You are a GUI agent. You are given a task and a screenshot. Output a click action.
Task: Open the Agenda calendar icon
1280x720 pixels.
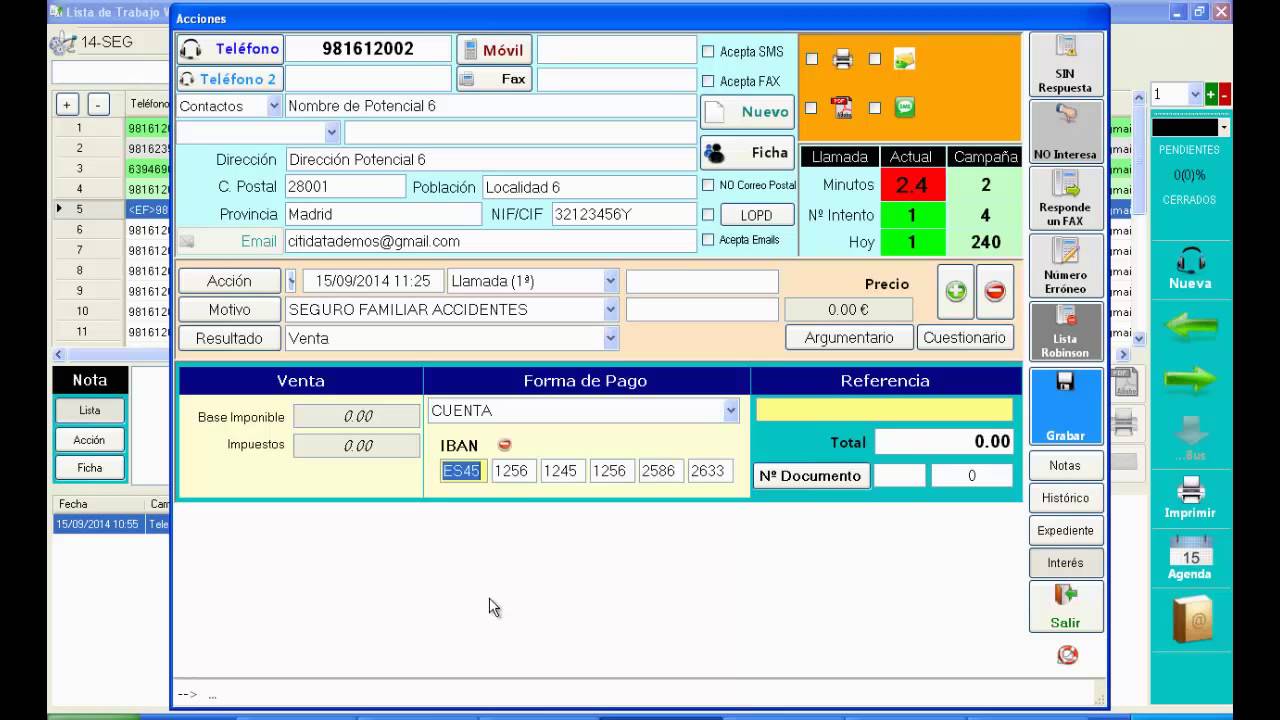1190,552
